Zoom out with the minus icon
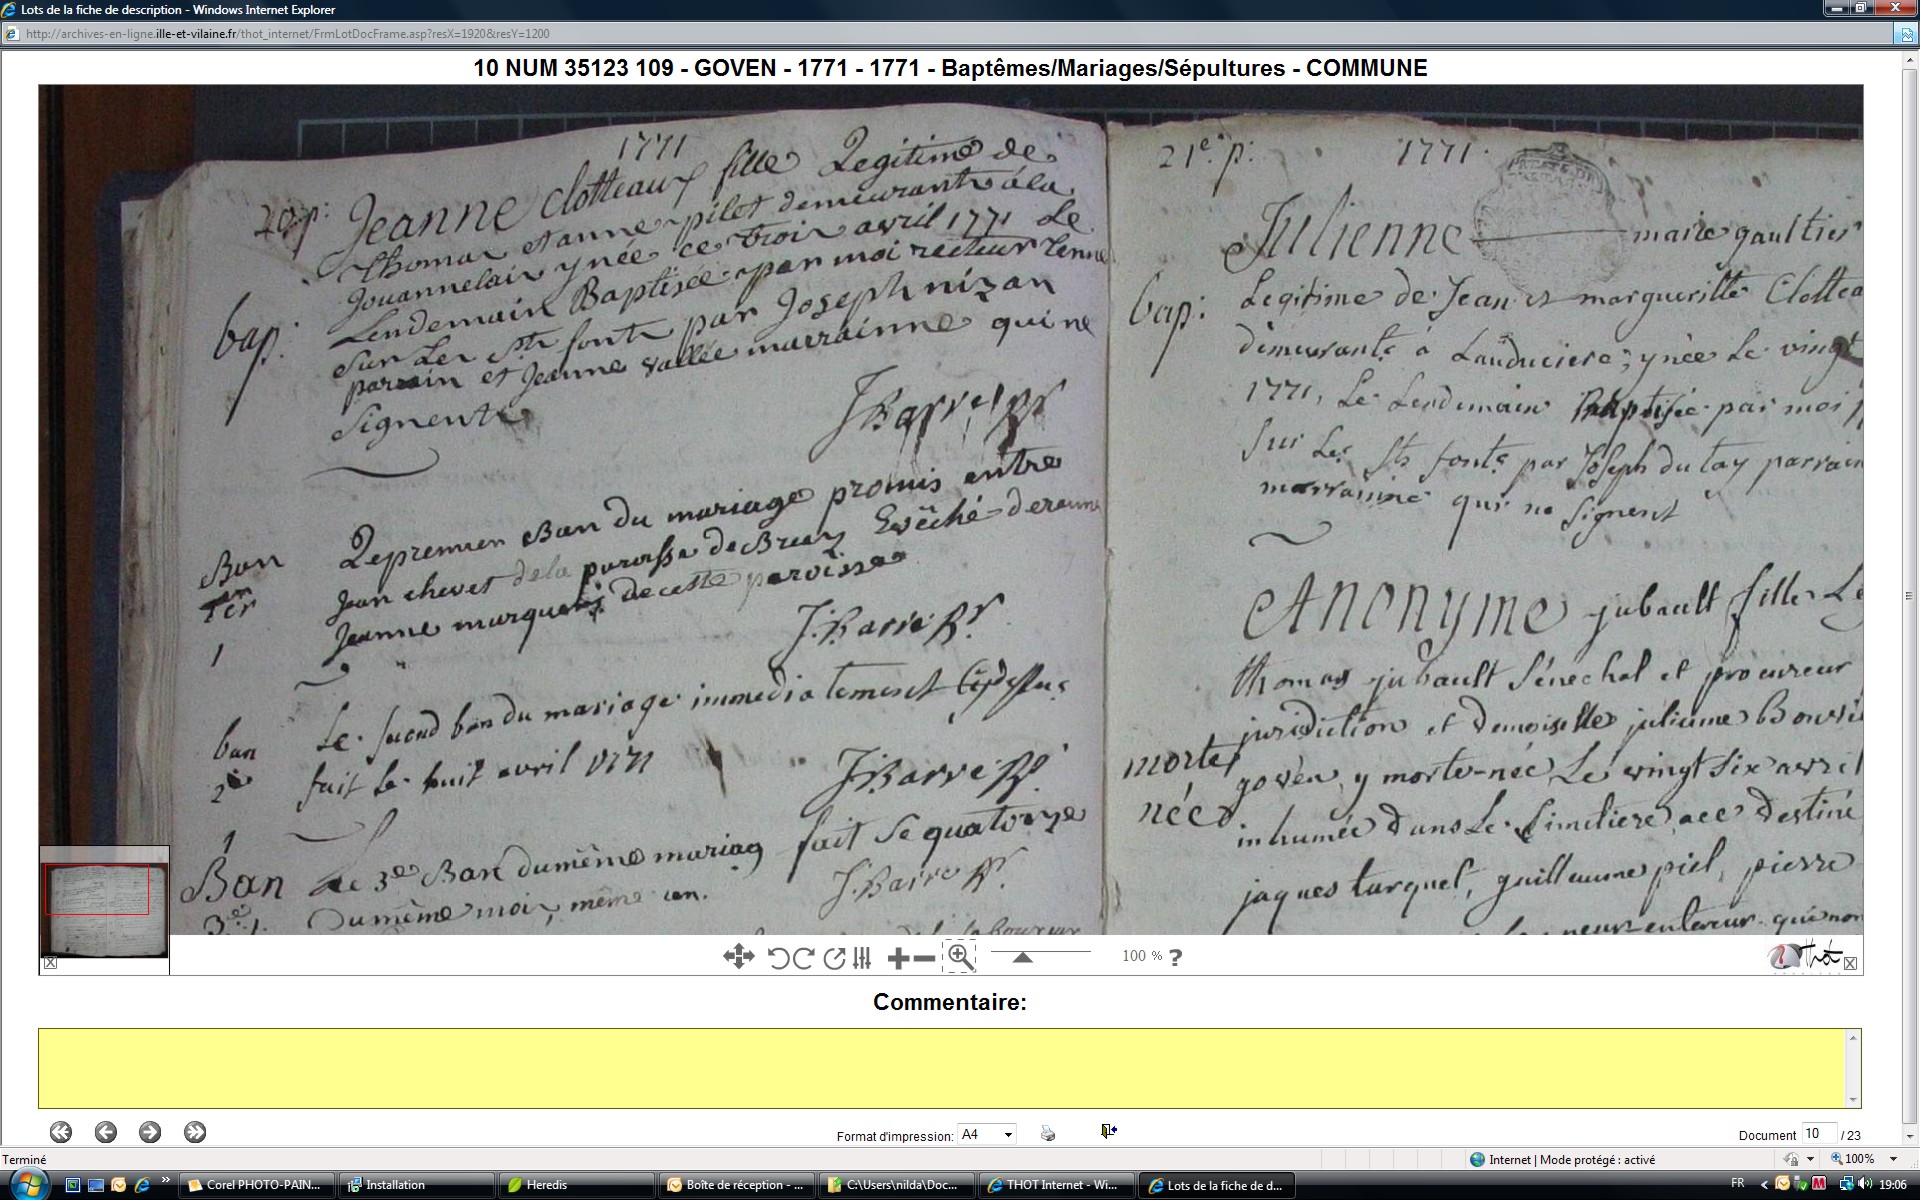This screenshot has height=1200, width=1920. click(925, 958)
